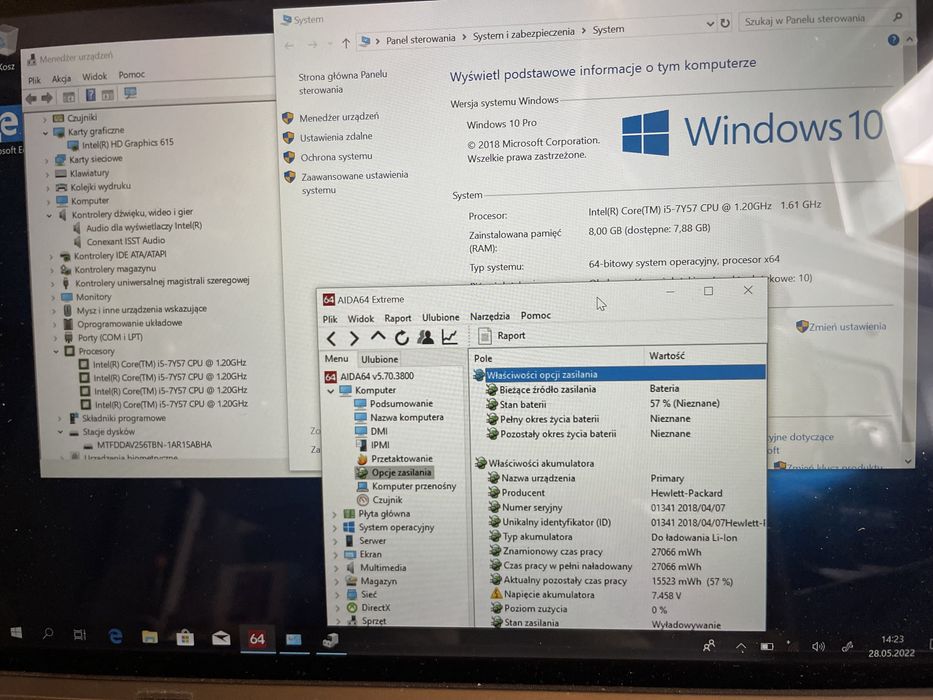Screen dimensions: 933x700
Task: Open the Mail app from the taskbar
Action: (221, 639)
